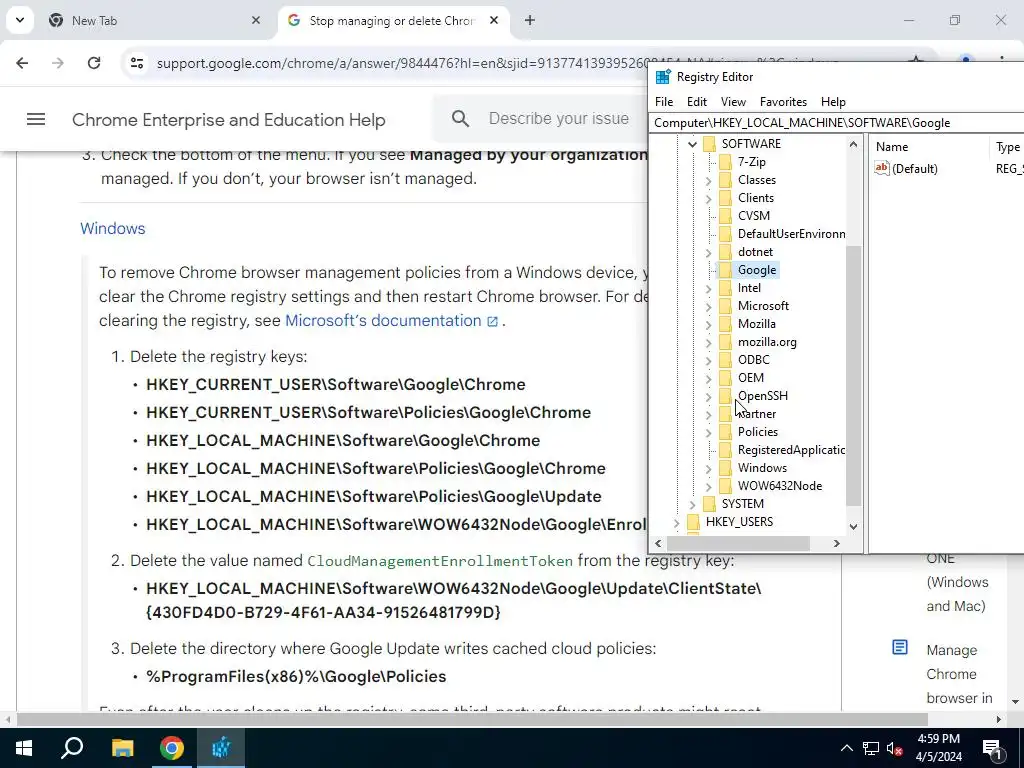The height and width of the screenshot is (768, 1024).
Task: Open Windows Start menu
Action: pyautogui.click(x=24, y=748)
